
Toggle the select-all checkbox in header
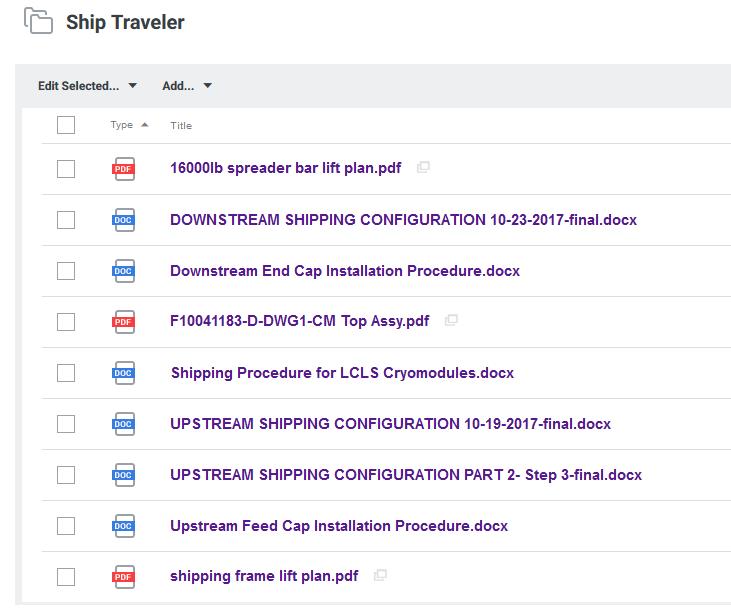click(x=66, y=125)
